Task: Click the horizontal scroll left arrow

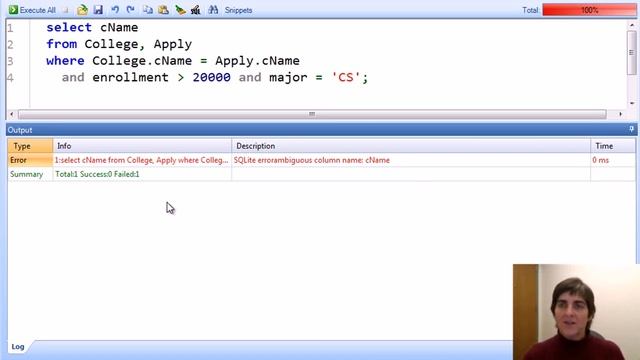Action: tap(11, 114)
